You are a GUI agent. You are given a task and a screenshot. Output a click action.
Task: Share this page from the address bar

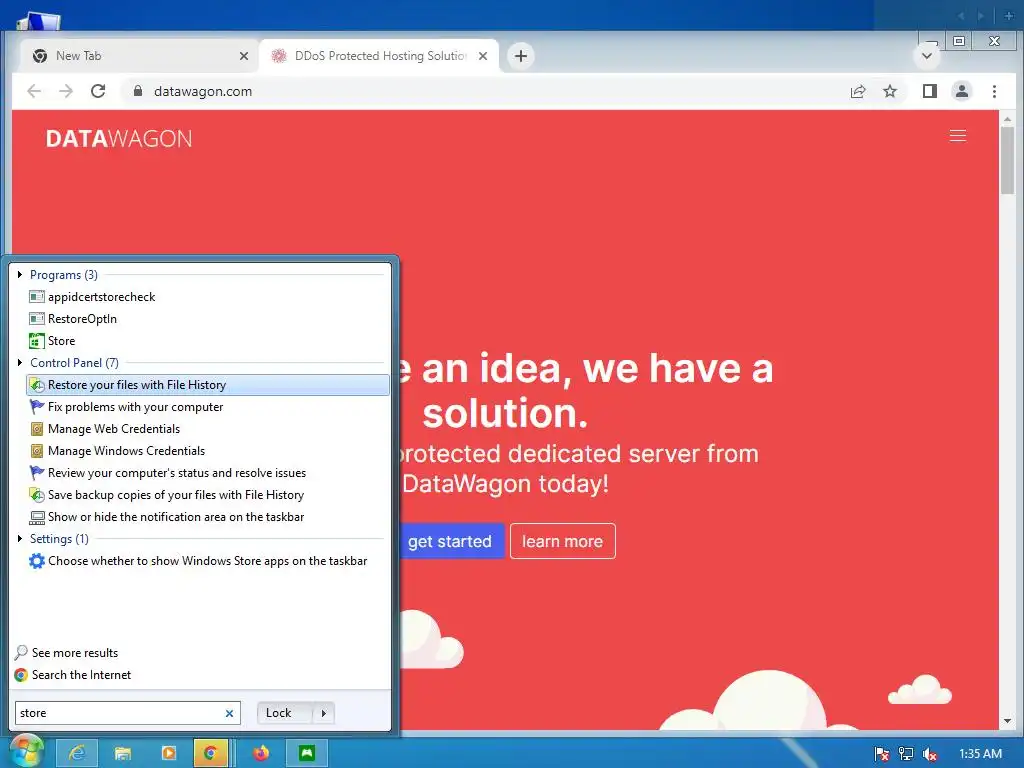tap(858, 91)
